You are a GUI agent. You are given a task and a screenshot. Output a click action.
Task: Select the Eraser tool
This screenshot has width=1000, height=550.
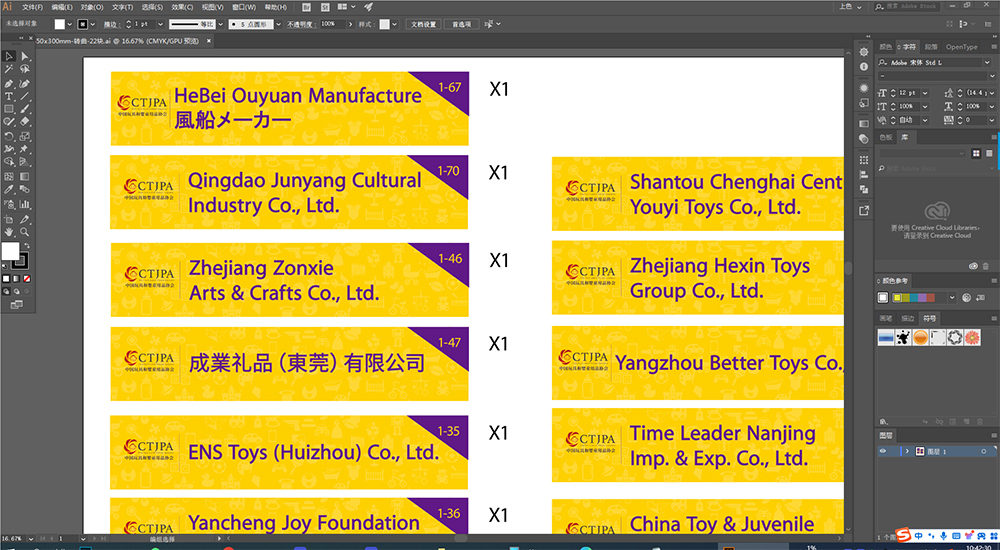[25, 121]
